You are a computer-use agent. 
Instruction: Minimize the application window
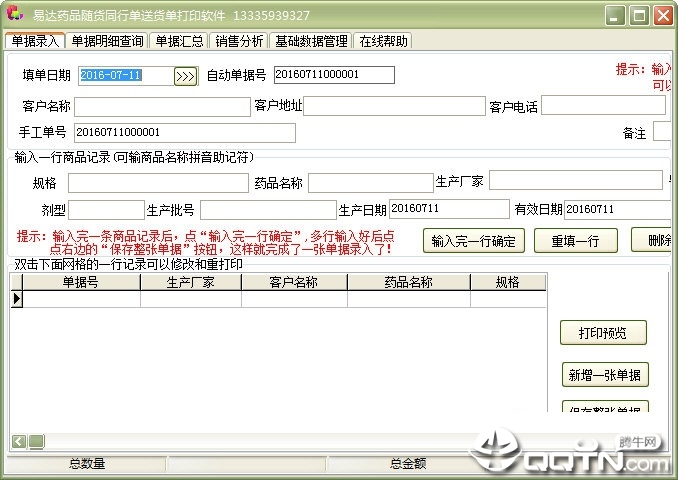click(x=614, y=16)
